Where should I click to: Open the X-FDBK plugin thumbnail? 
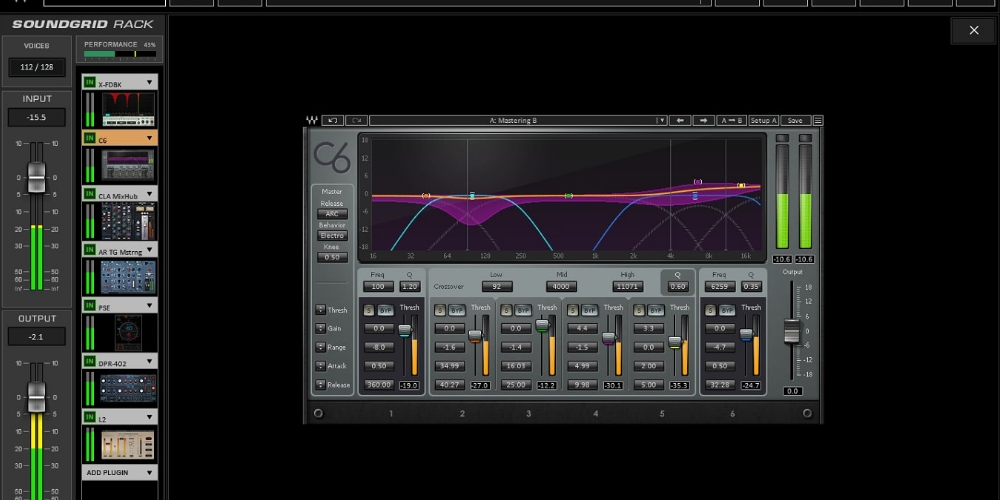(128, 109)
